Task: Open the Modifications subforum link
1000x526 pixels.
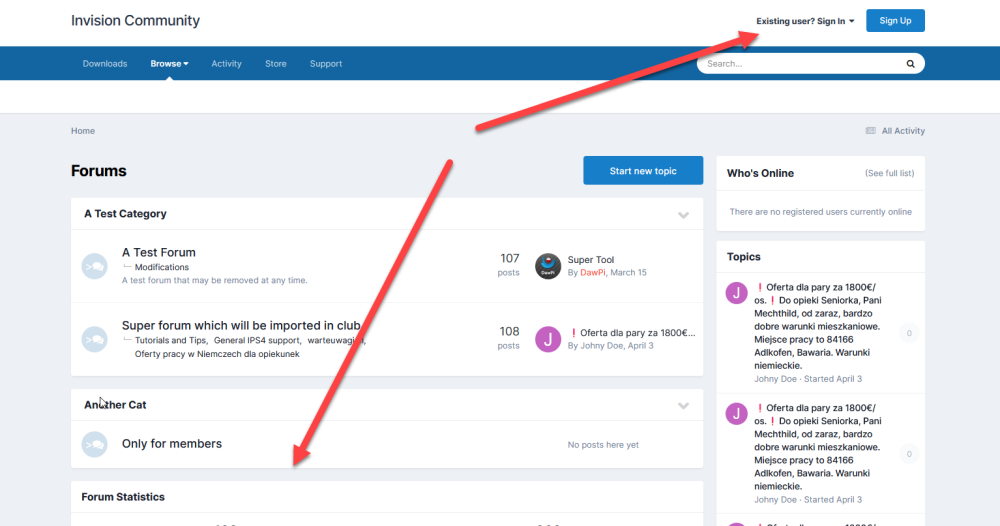Action: point(162,267)
